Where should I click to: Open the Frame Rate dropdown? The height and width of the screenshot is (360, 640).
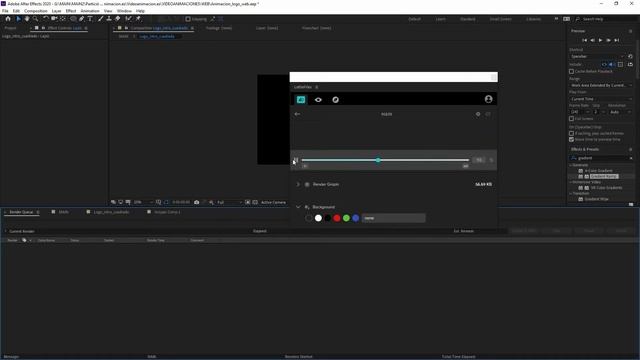580,112
